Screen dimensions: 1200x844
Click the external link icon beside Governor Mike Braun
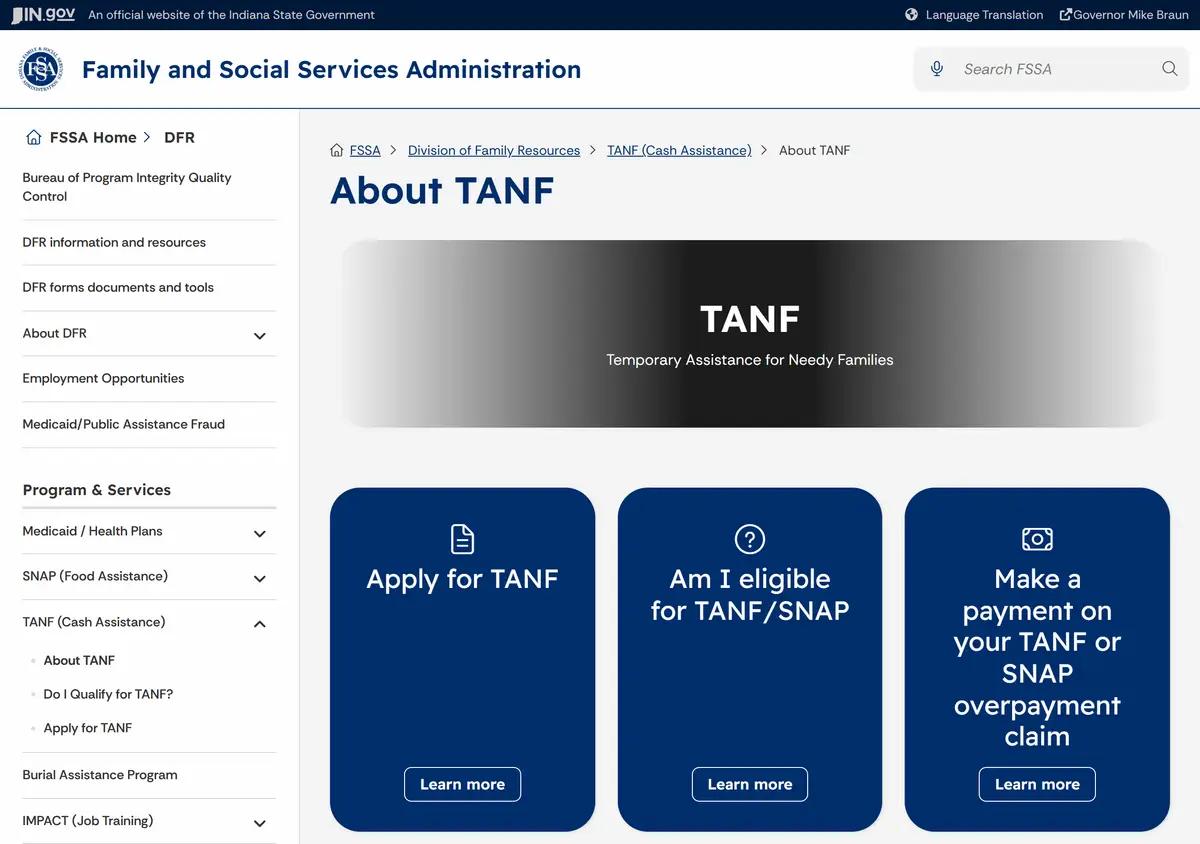(x=1066, y=15)
